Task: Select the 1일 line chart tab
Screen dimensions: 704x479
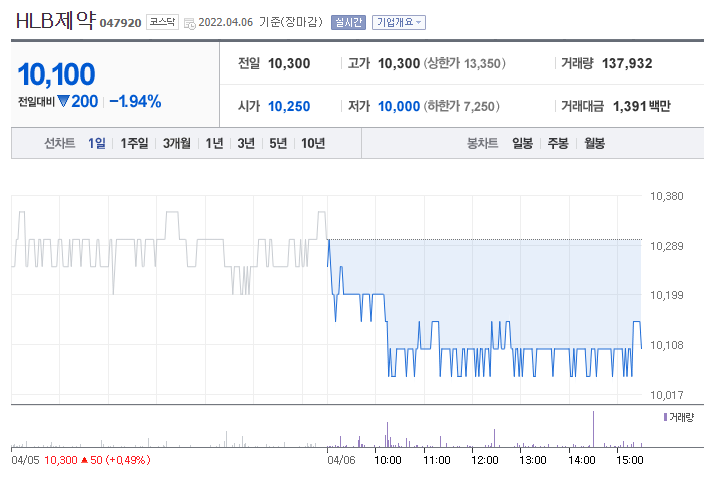Action: click(x=97, y=143)
